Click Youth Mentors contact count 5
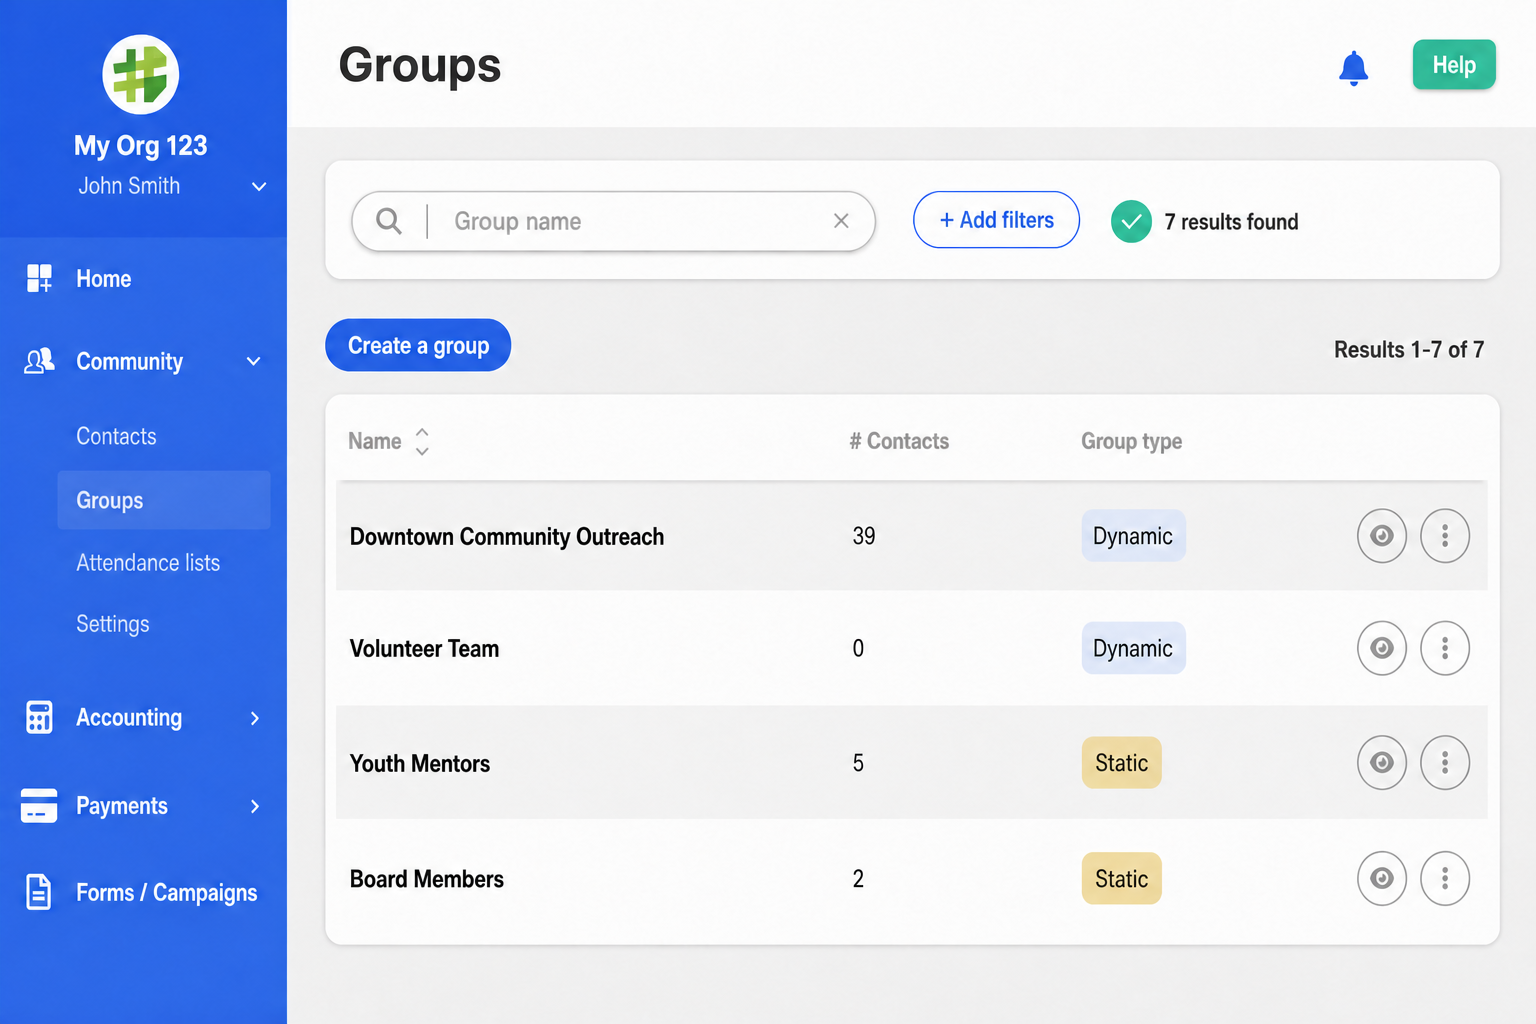 pos(858,763)
